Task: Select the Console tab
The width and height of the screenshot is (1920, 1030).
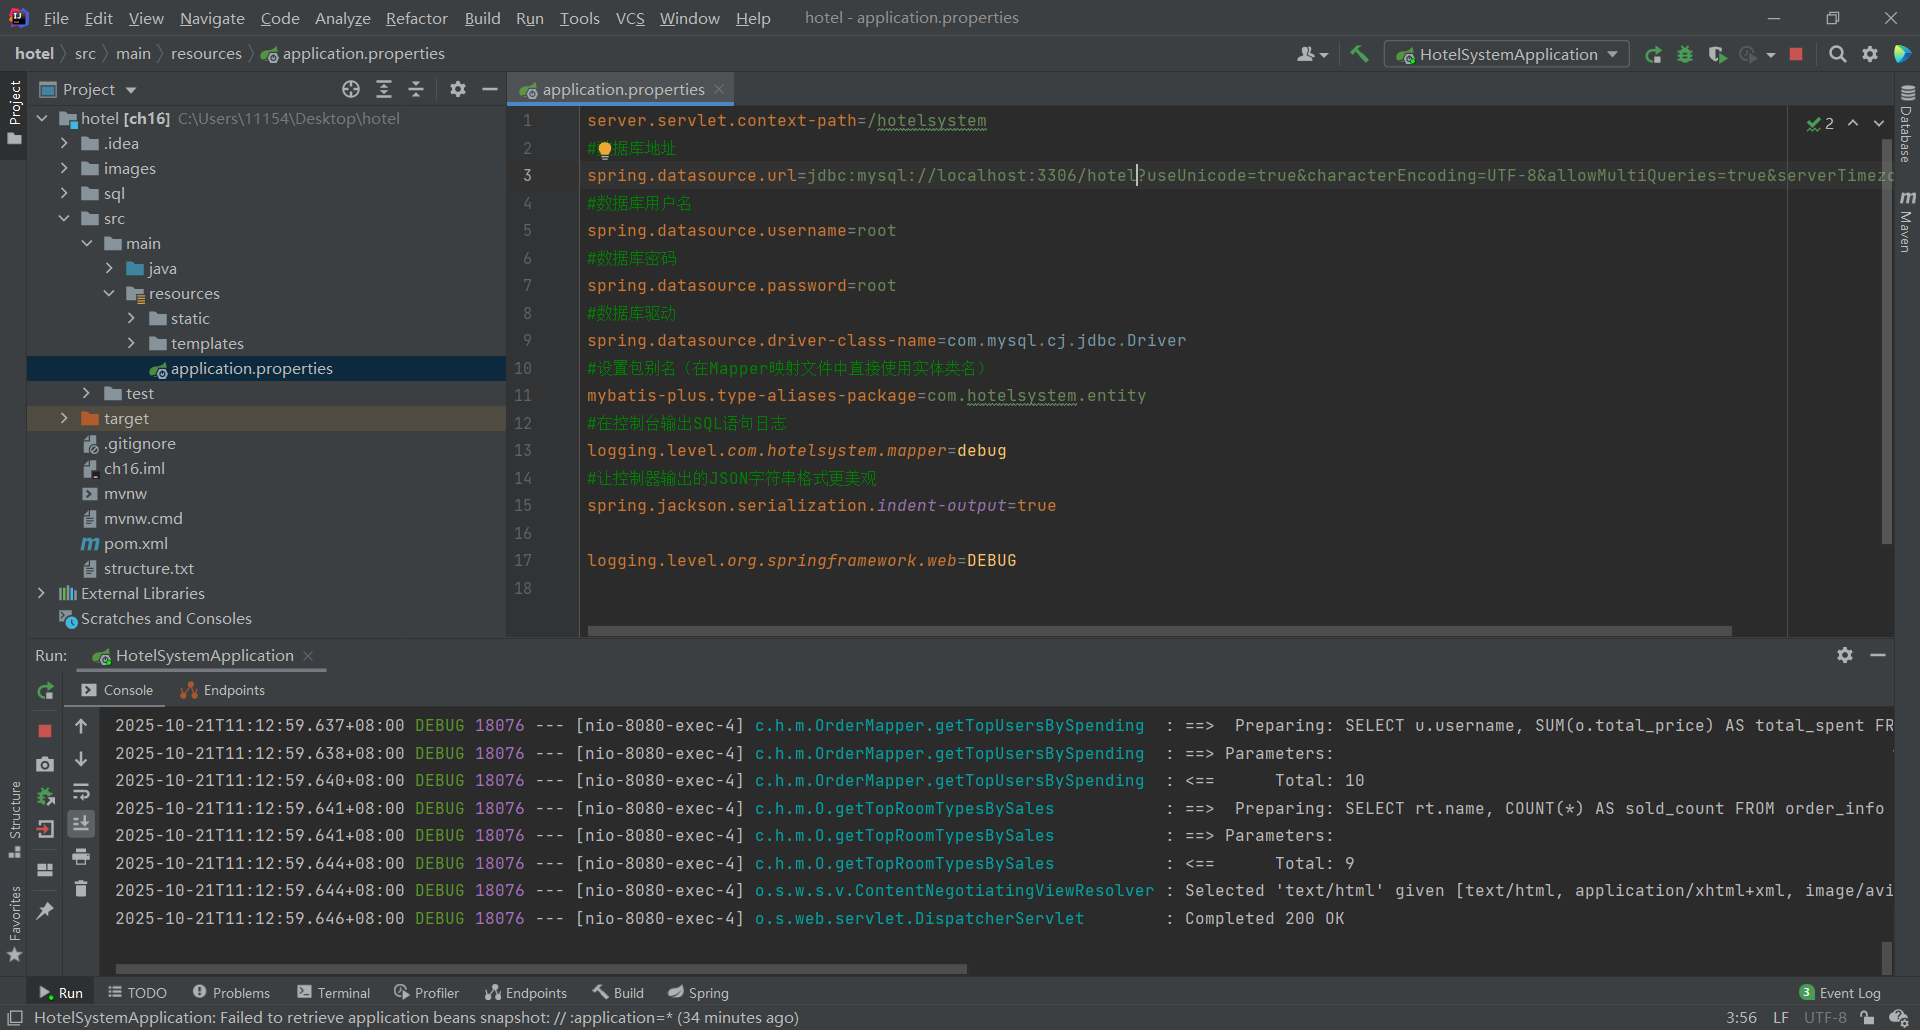Action: (117, 690)
